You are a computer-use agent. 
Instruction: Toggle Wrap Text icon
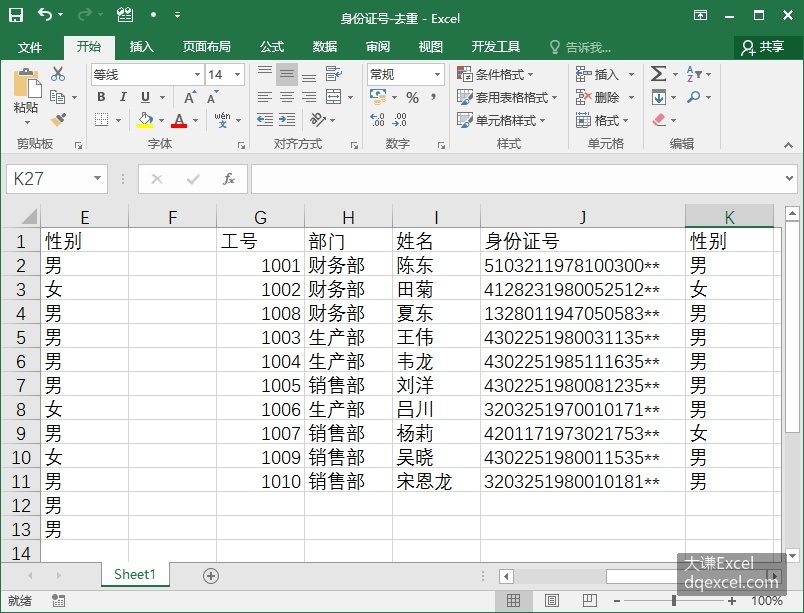334,74
